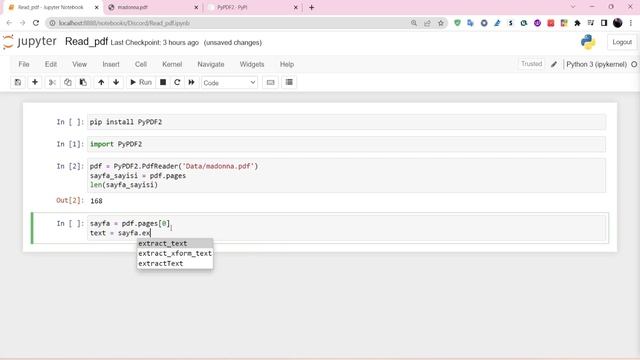
Task: Open the File menu
Action: tap(24, 64)
